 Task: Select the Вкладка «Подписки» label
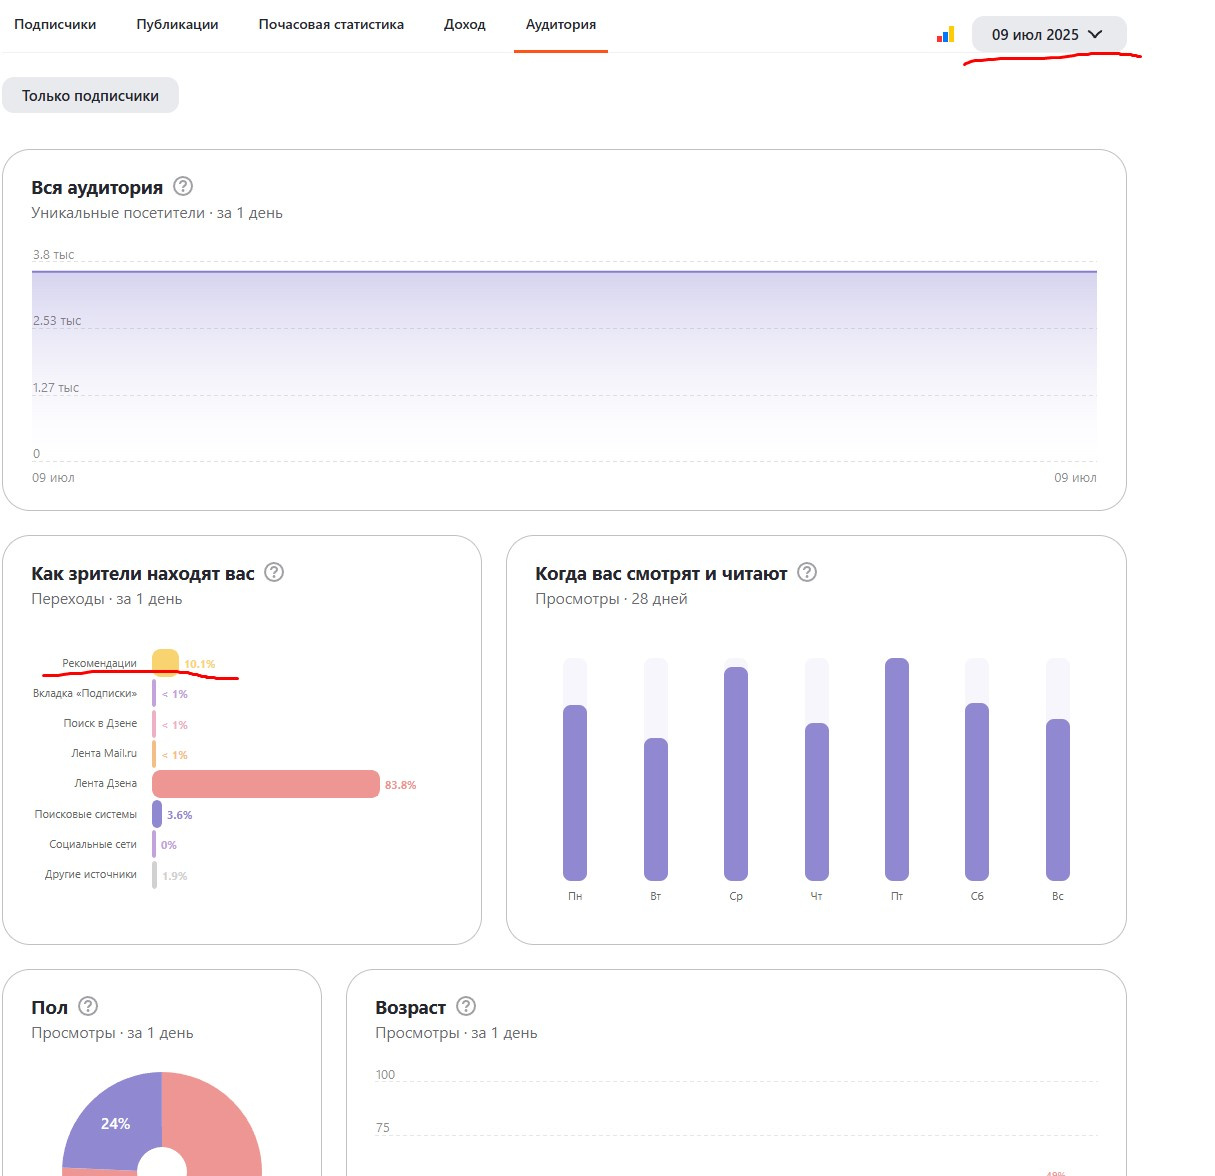click(x=85, y=693)
